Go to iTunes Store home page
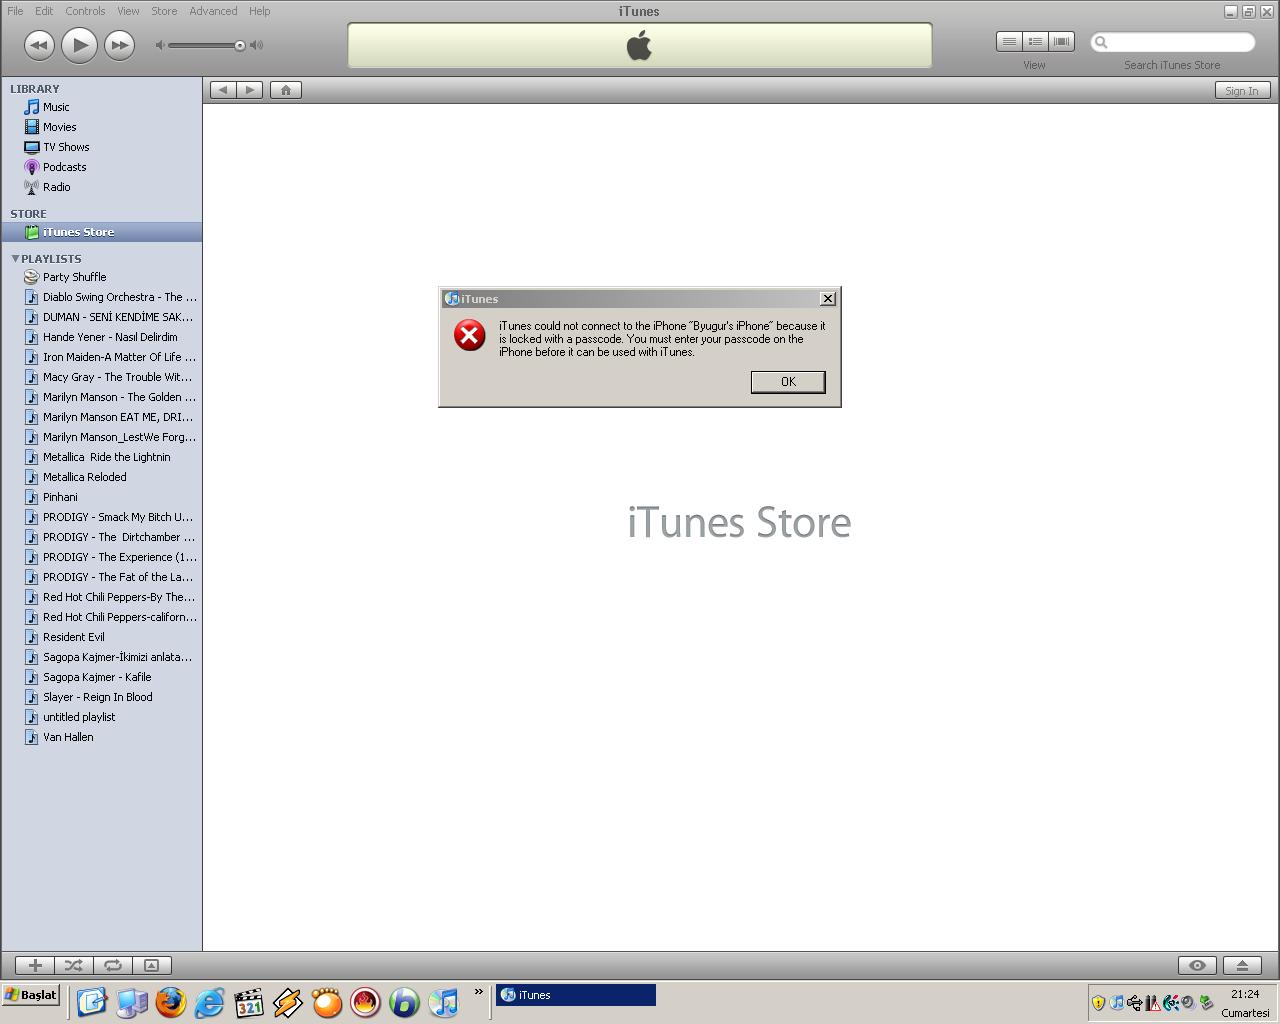1280x1024 pixels. point(286,90)
